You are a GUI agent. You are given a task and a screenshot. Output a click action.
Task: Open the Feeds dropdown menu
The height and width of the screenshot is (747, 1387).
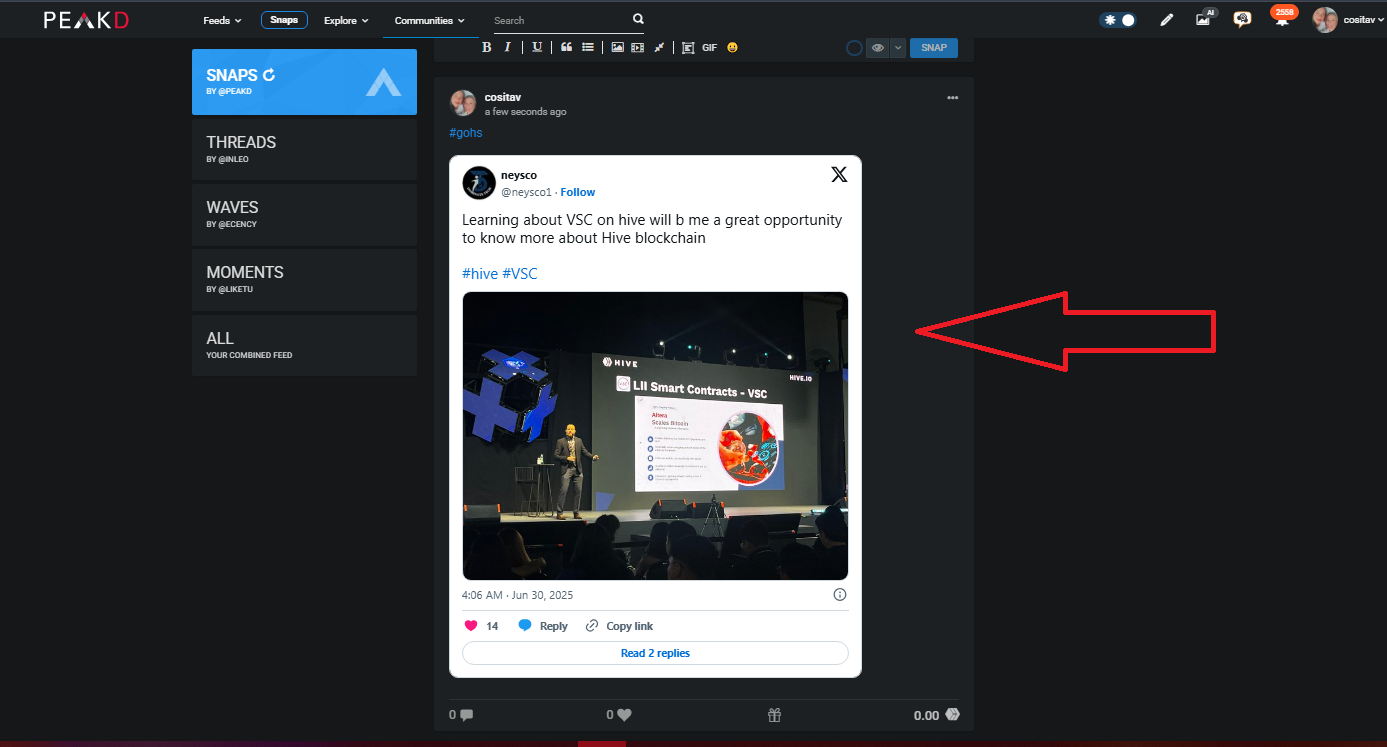pyautogui.click(x=222, y=20)
